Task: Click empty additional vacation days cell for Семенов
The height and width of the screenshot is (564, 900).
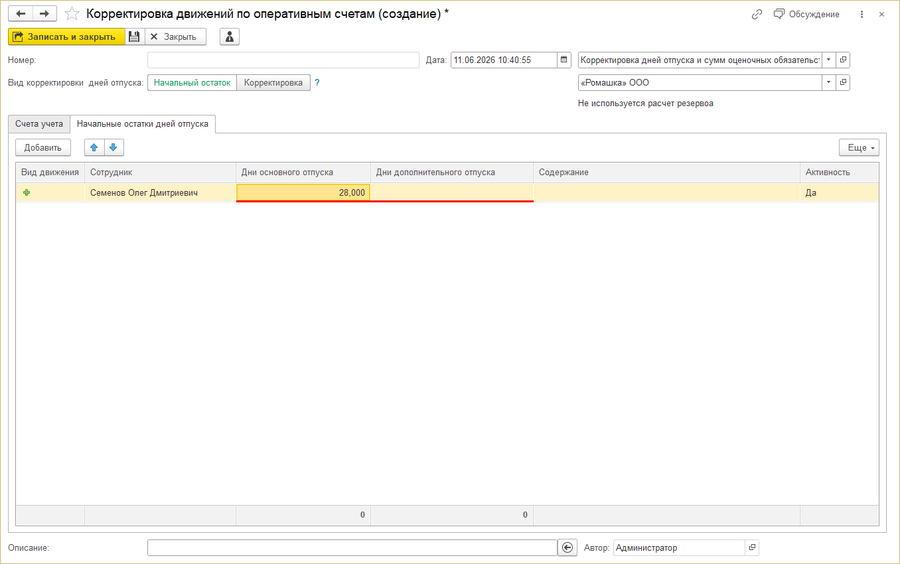Action: click(x=452, y=193)
